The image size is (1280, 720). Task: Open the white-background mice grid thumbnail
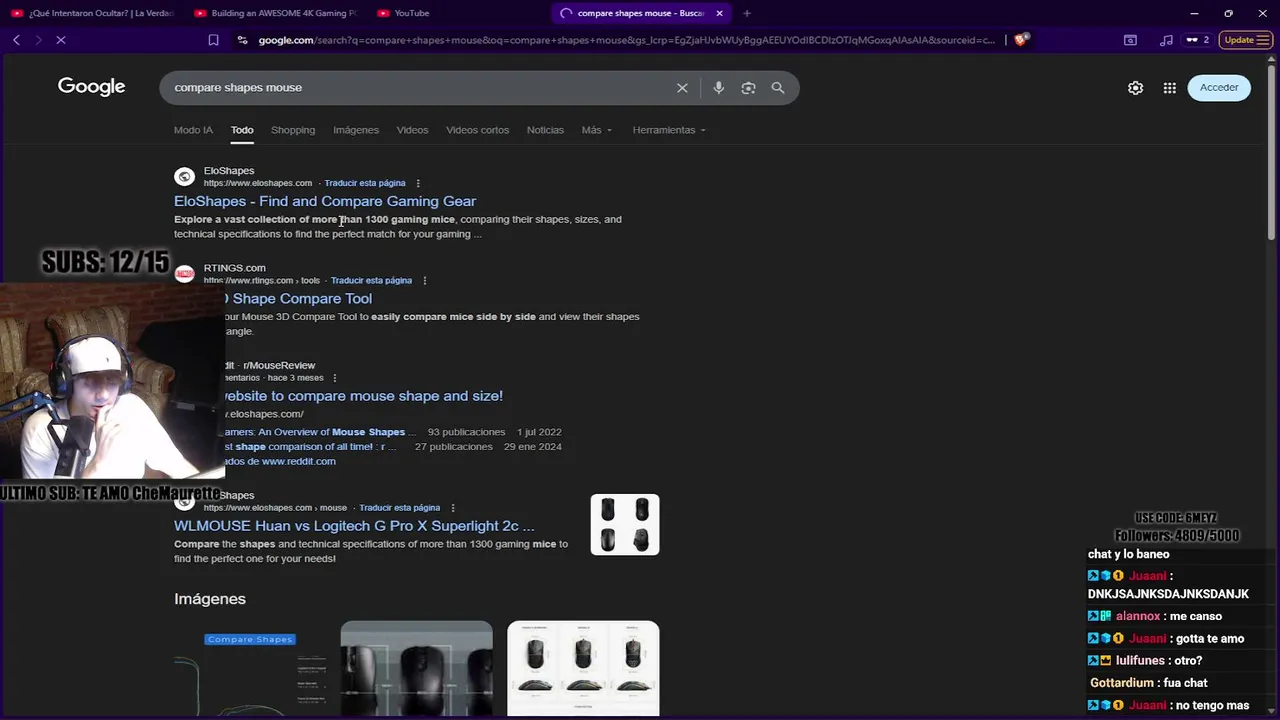coord(583,668)
